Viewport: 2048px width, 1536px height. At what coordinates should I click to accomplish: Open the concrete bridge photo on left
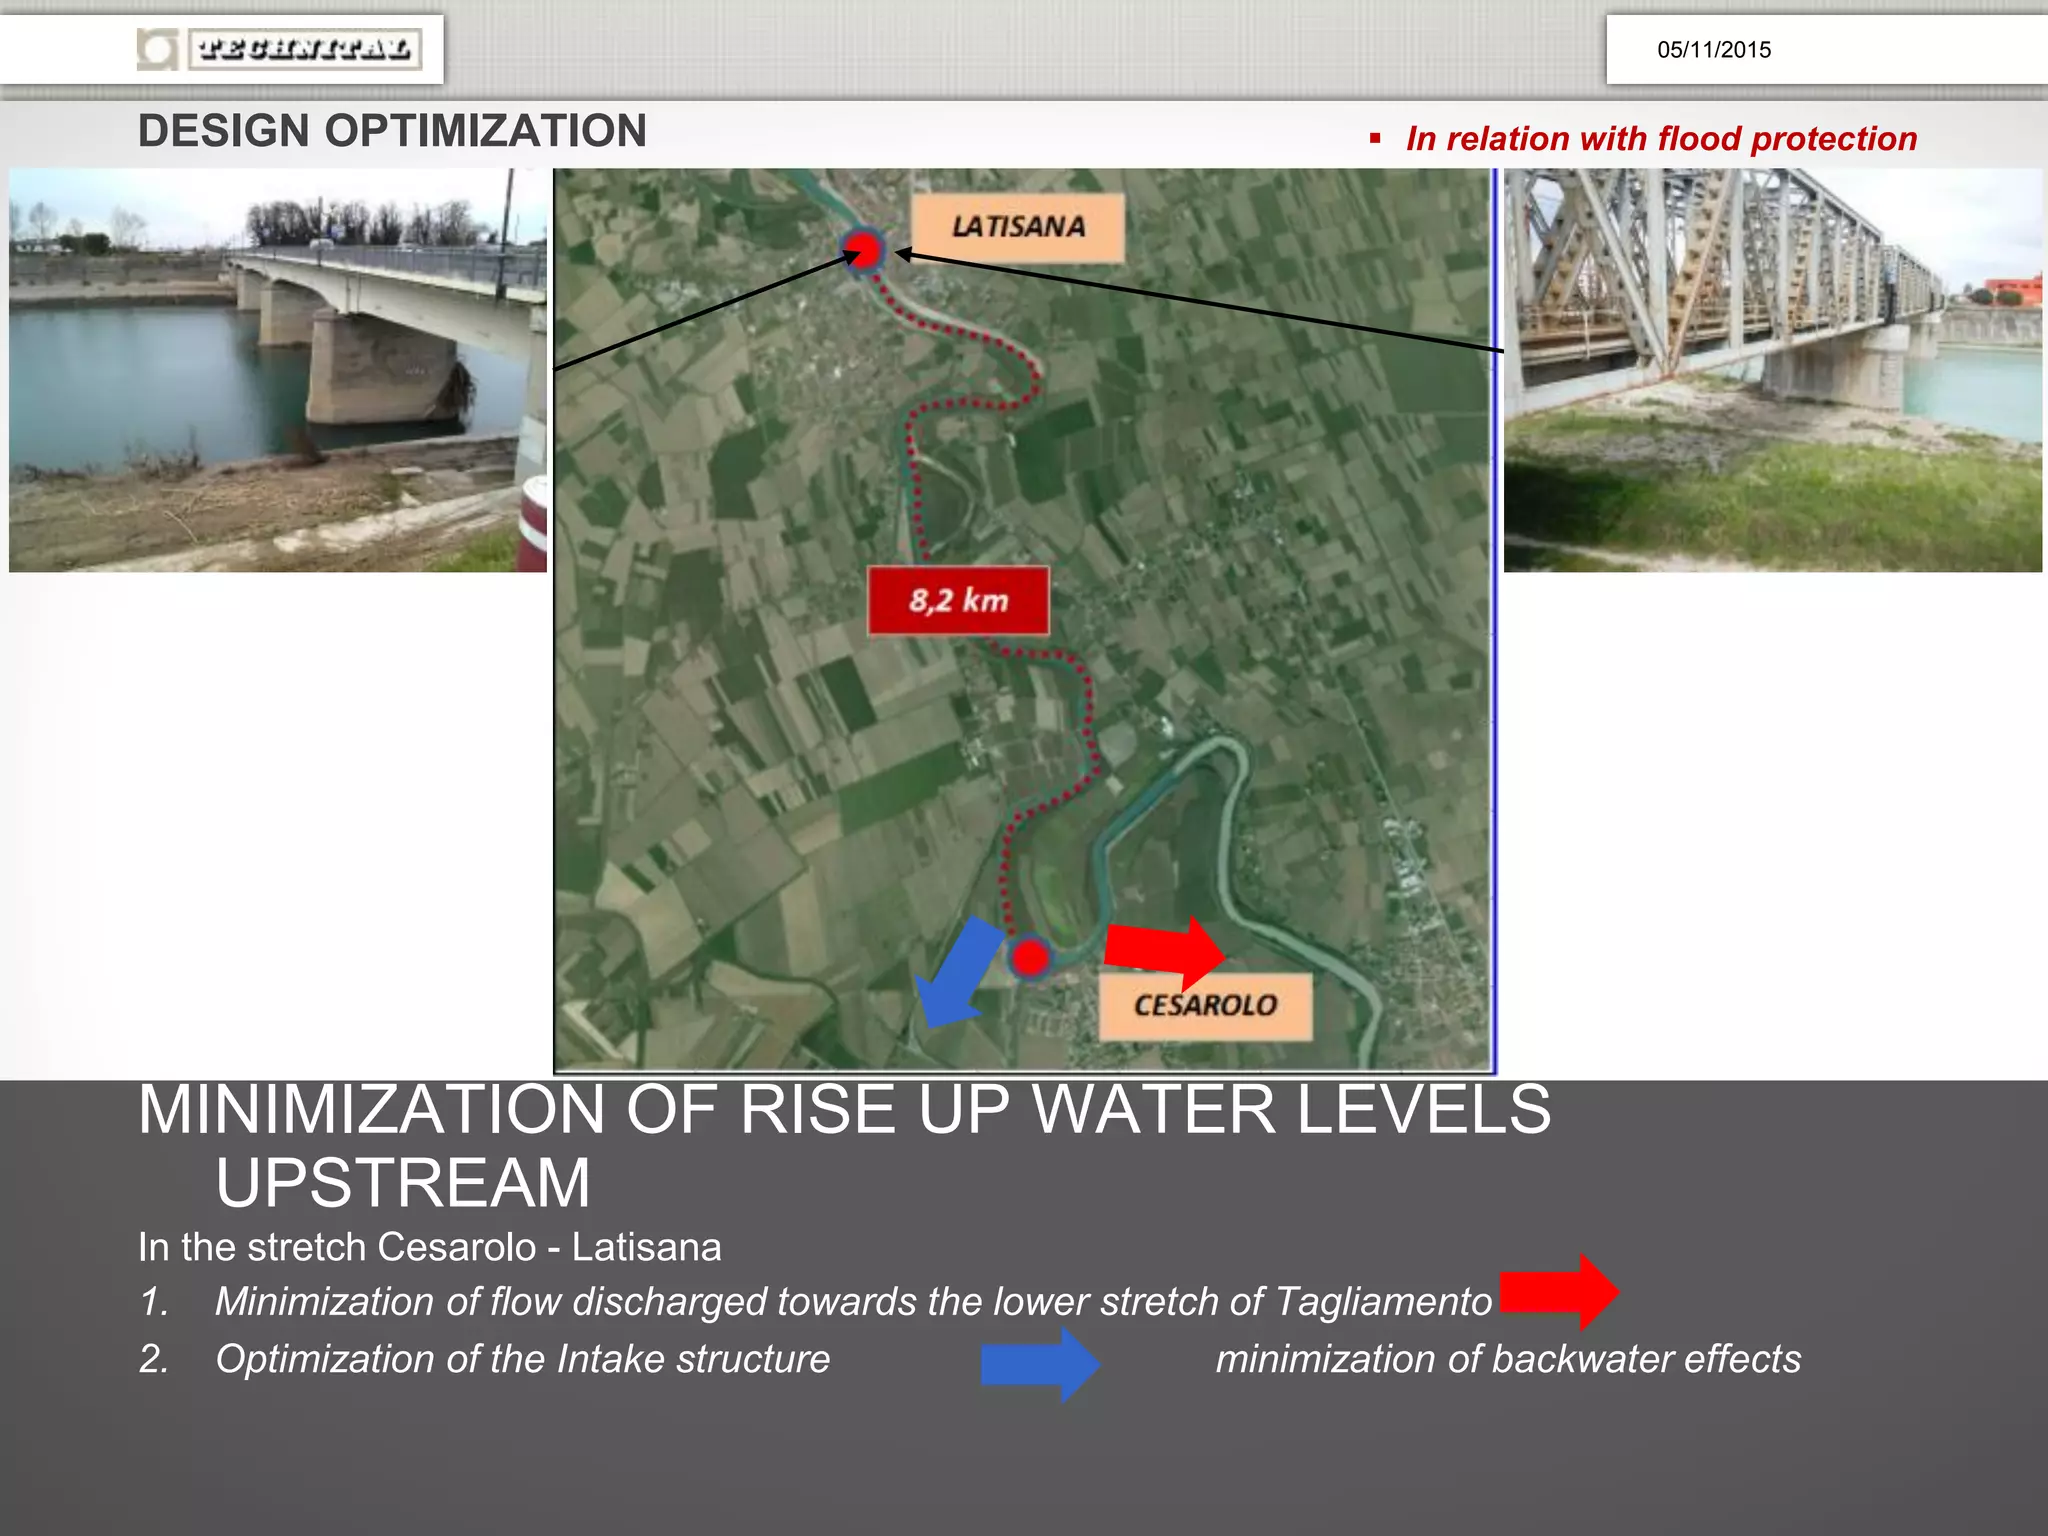click(x=278, y=370)
